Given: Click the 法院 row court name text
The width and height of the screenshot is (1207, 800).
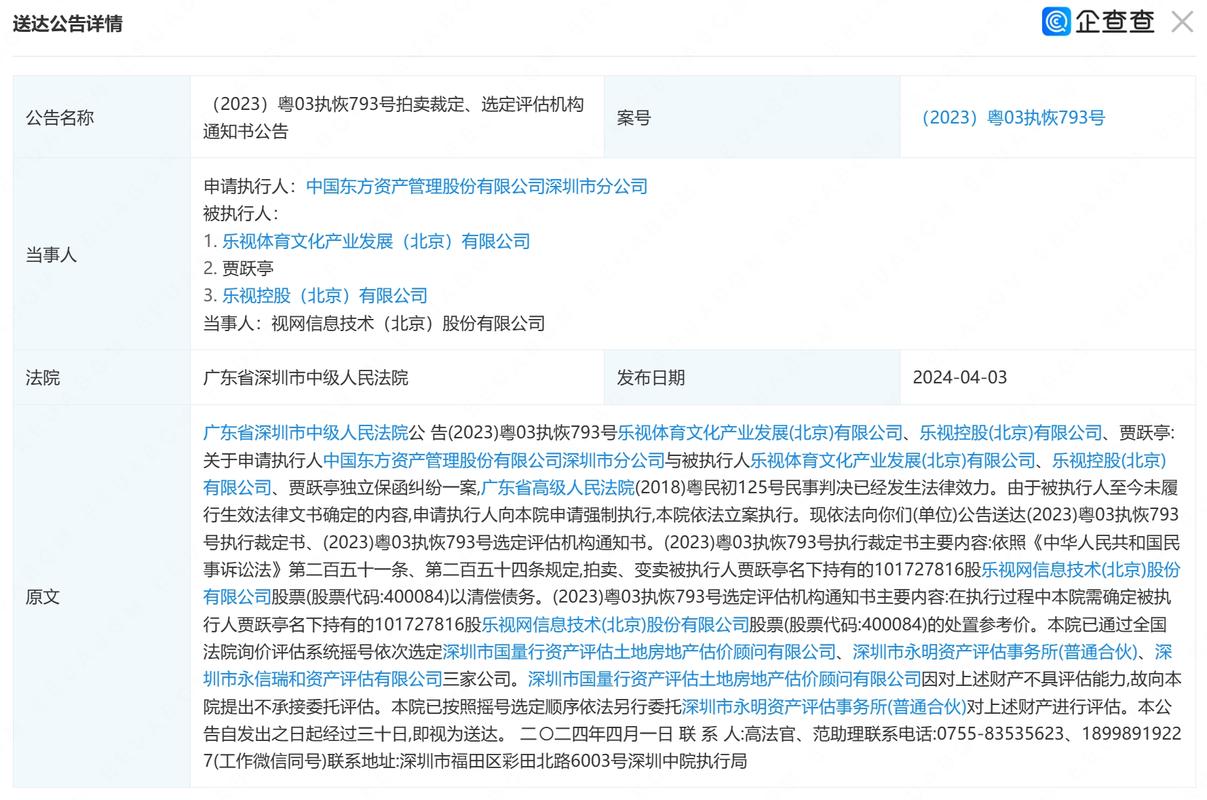Looking at the screenshot, I should click(304, 377).
